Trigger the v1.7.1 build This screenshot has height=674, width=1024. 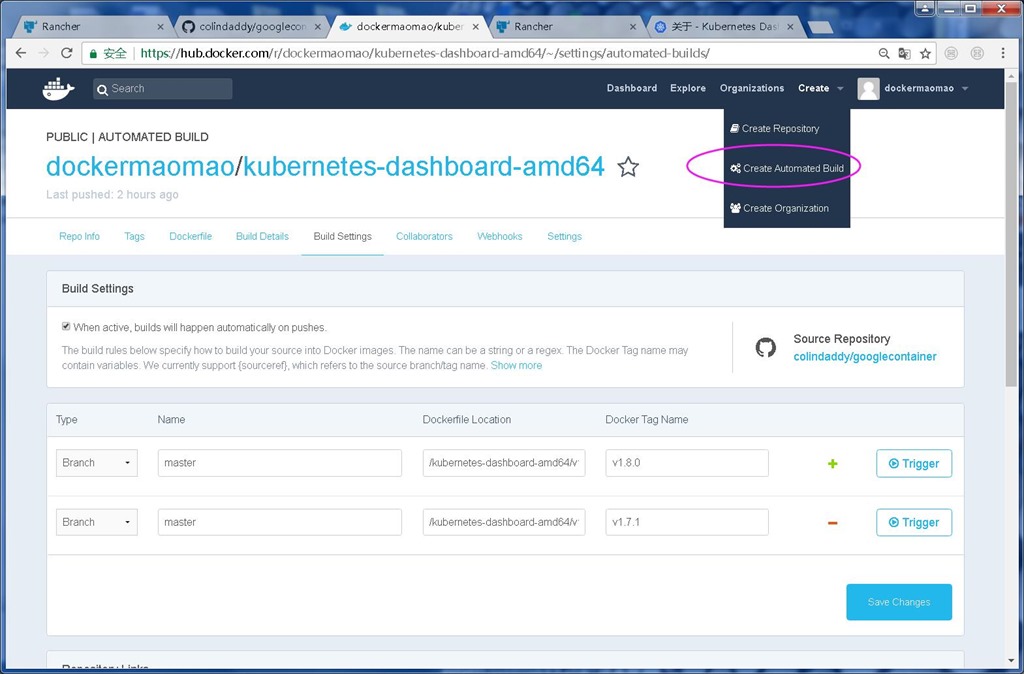pyautogui.click(x=914, y=522)
